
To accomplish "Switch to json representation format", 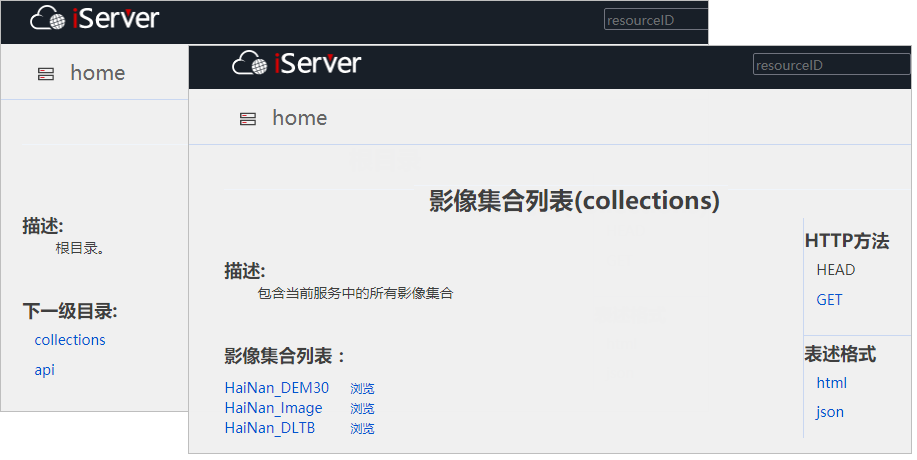I will [x=830, y=412].
